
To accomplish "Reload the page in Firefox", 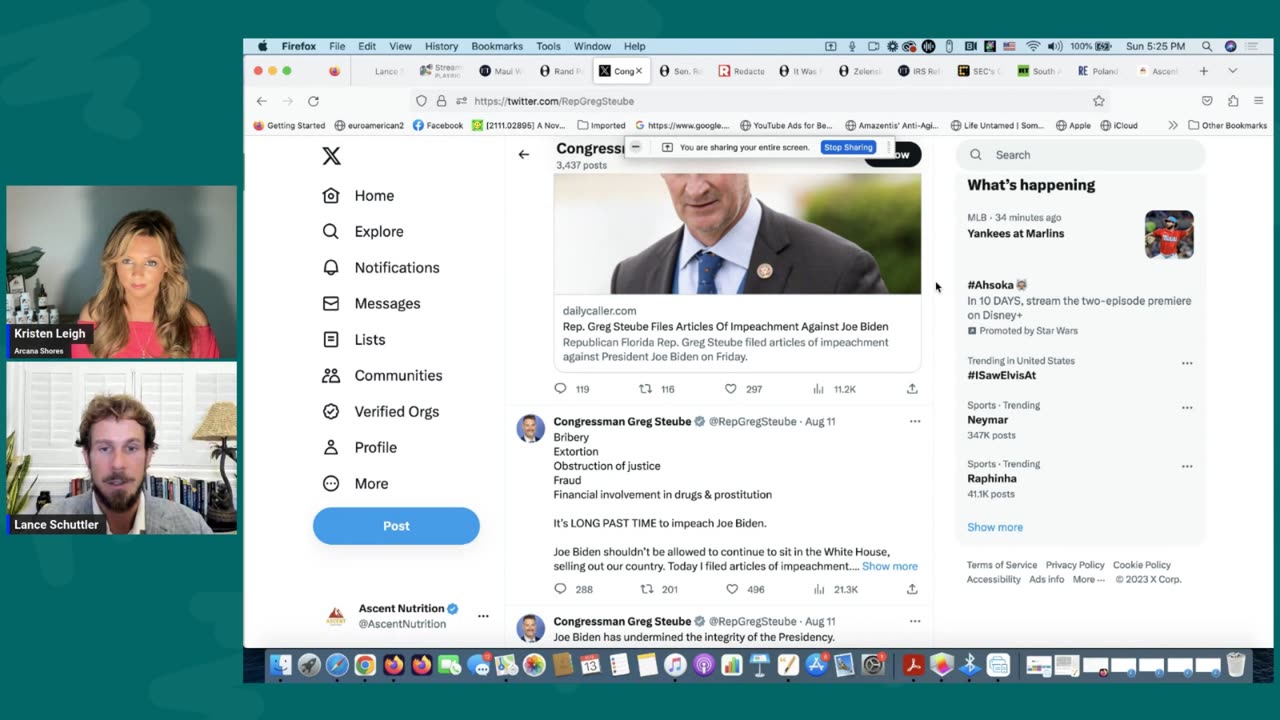I will [x=313, y=101].
